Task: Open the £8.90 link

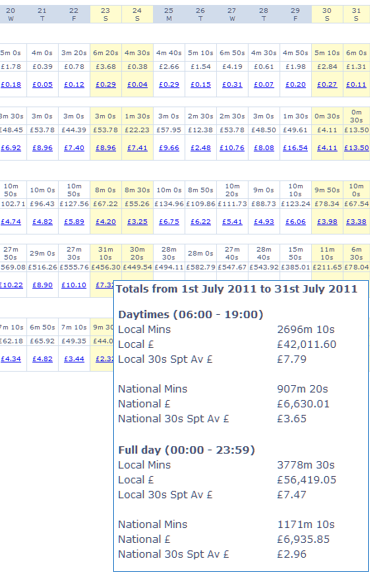Action: [43, 285]
